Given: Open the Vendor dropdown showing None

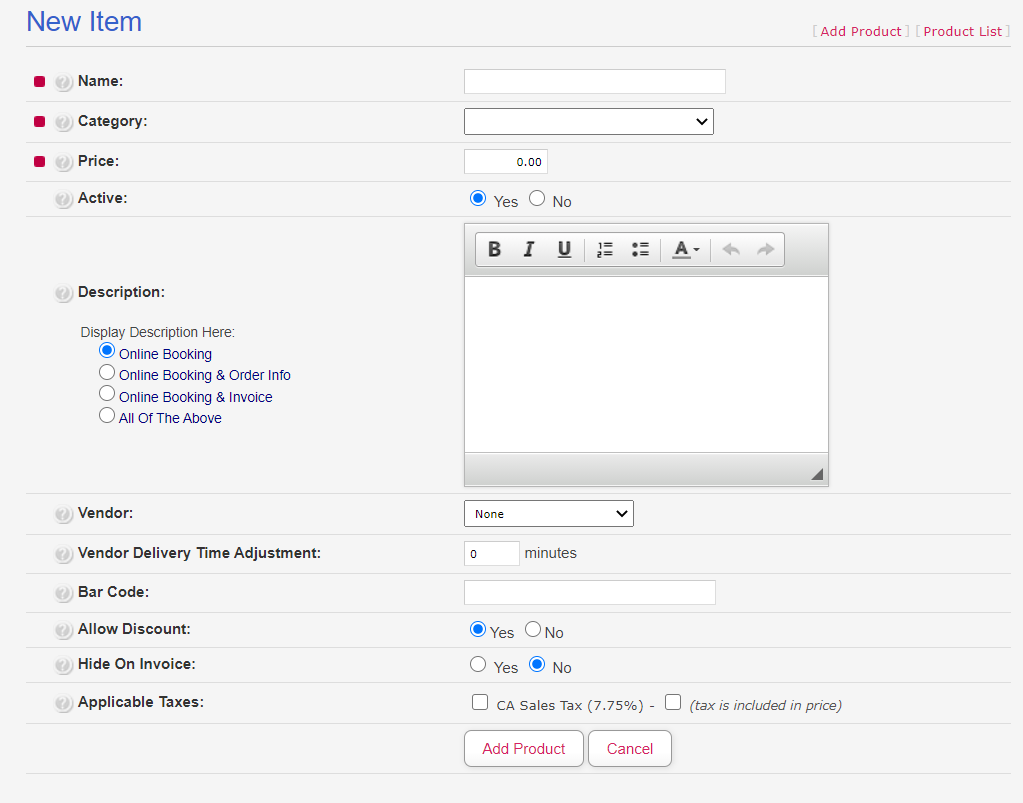Looking at the screenshot, I should 549,513.
